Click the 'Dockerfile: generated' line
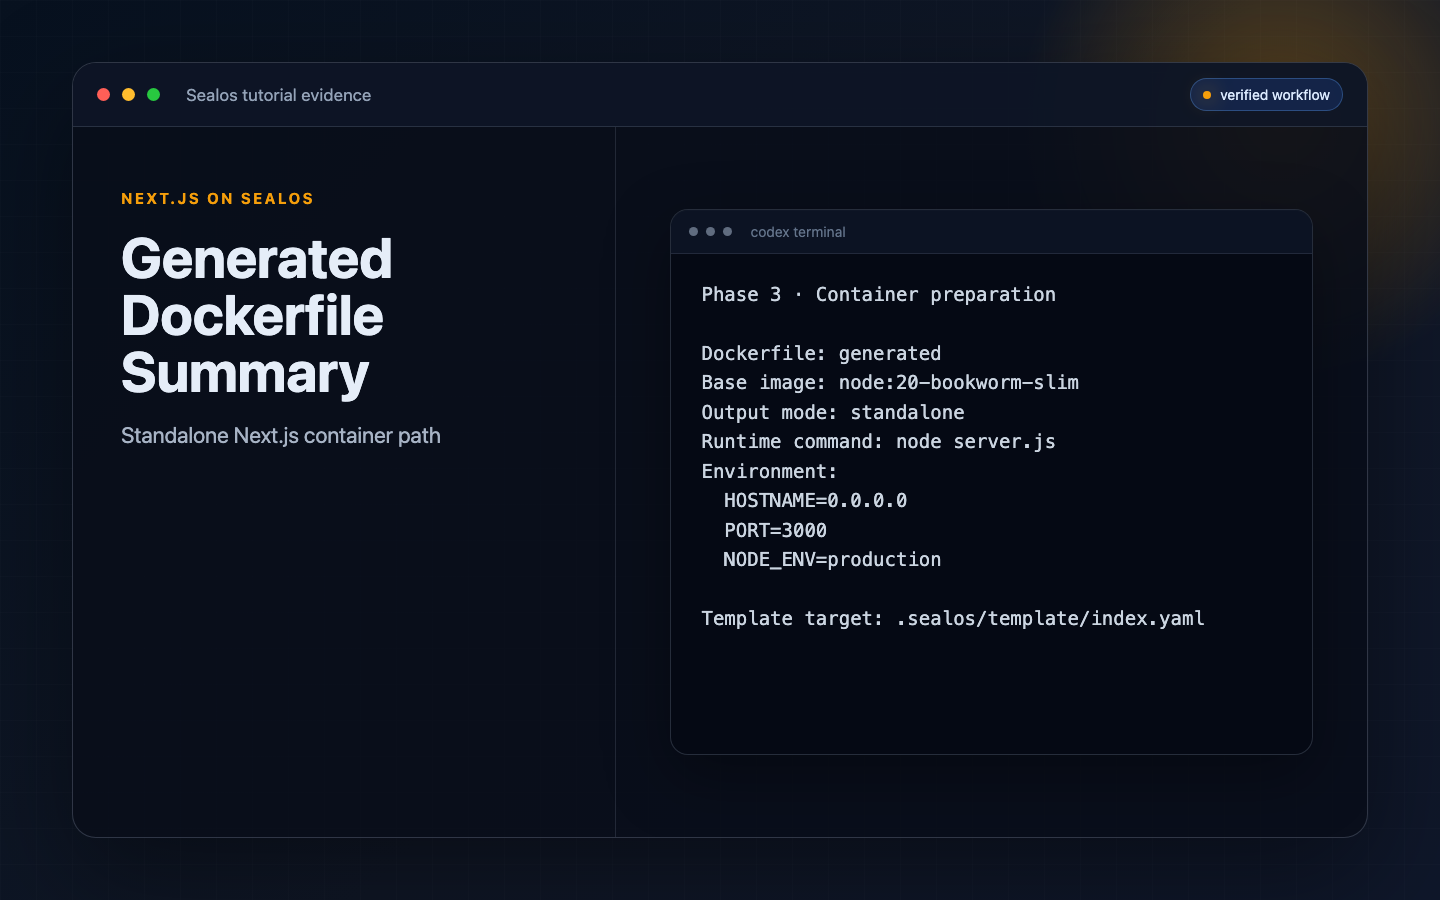1440x900 pixels. [821, 353]
